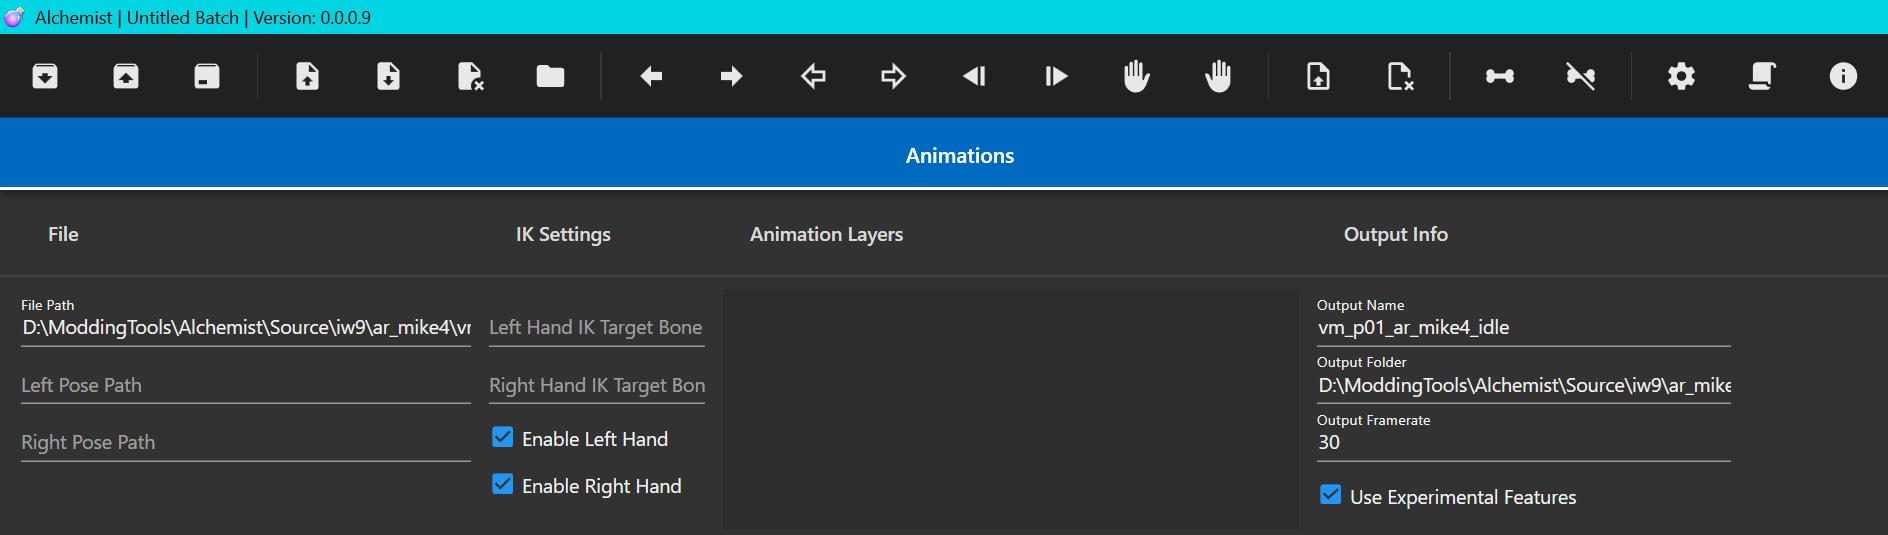The image size is (1888, 535).
Task: Click the outlined left arrow icon
Action: point(813,76)
